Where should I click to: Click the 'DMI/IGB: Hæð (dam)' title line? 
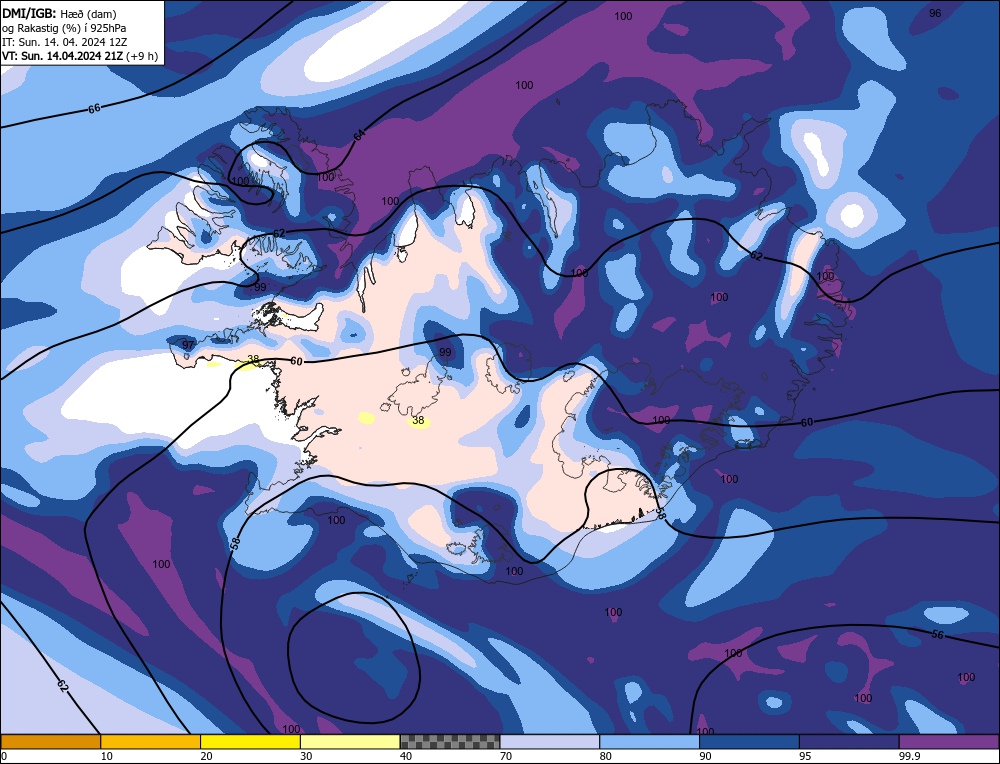(59, 13)
